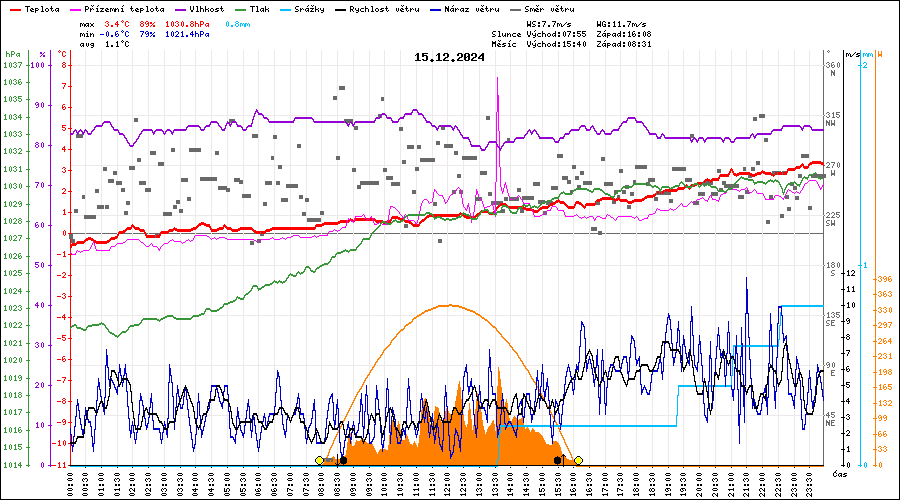Viewport: 900px width, 500px height.
Task: Click the black dot marker near 15:30
Action: (557, 460)
